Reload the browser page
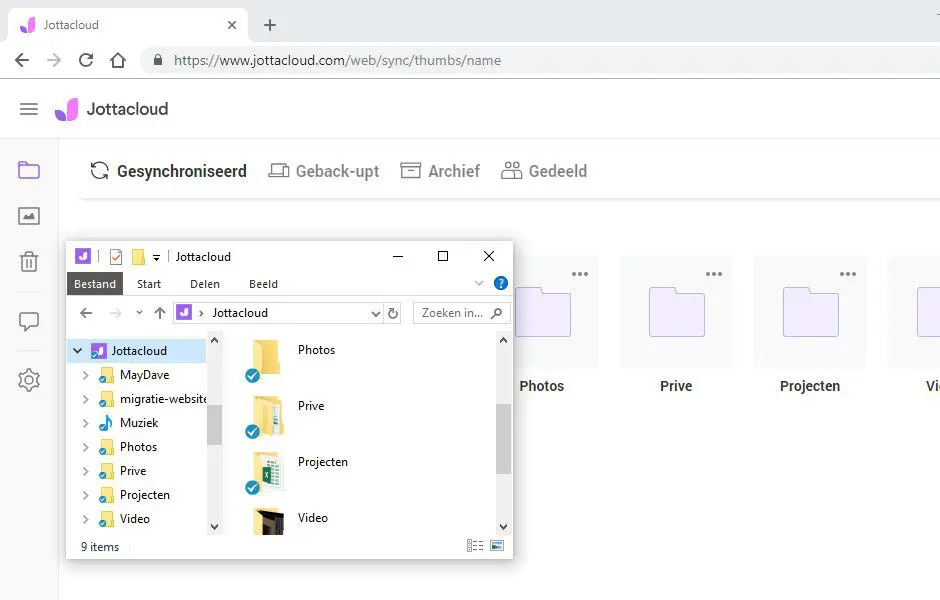The height and width of the screenshot is (600, 940). (x=86, y=60)
